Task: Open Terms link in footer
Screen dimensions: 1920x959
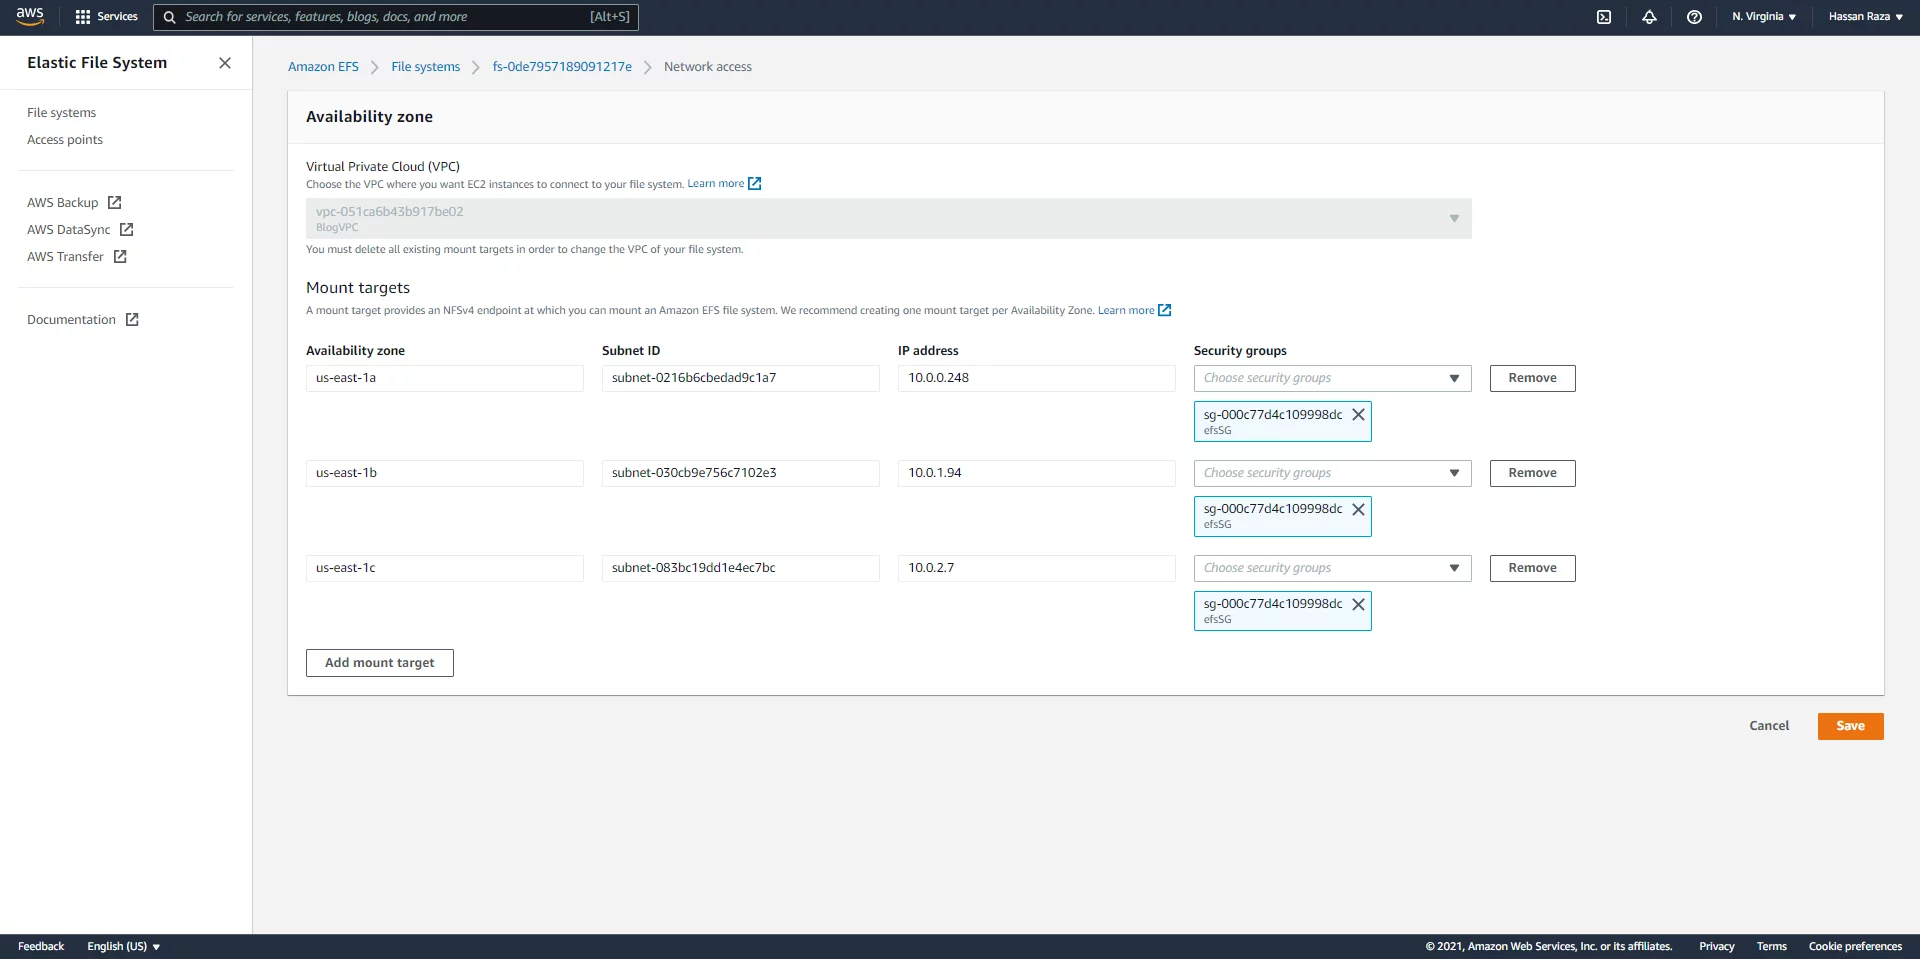Action: tap(1771, 947)
